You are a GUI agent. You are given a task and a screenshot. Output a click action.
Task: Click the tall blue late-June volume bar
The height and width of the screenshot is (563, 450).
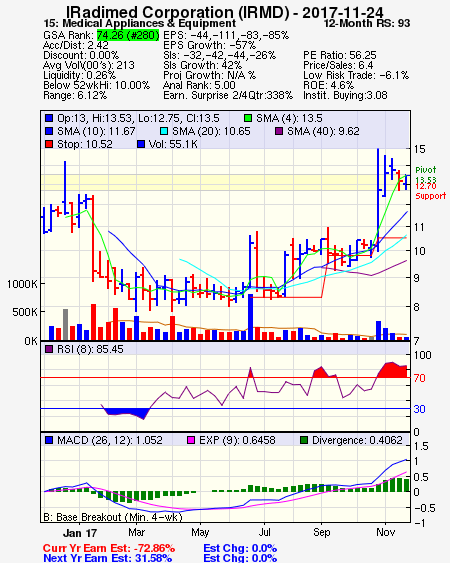coord(250,317)
